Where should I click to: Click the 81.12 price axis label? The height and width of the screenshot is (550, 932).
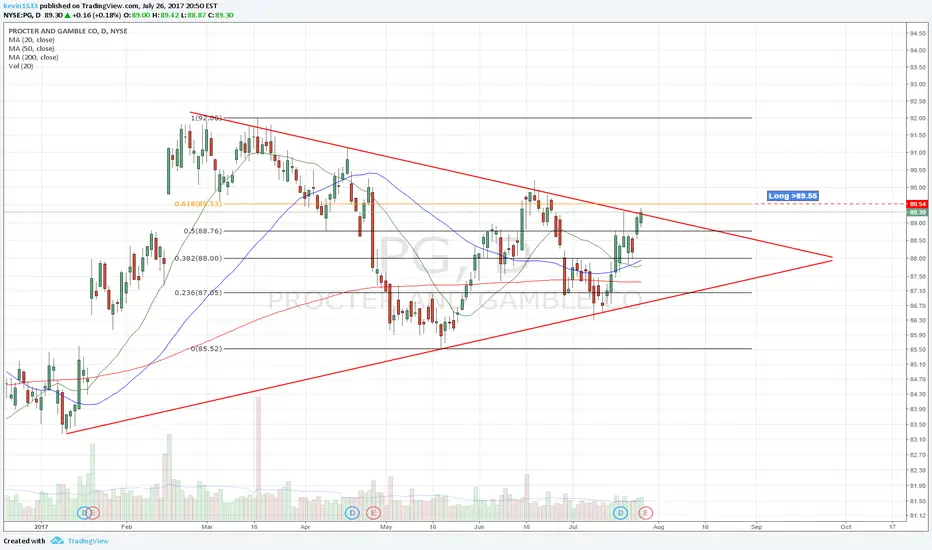click(x=917, y=516)
